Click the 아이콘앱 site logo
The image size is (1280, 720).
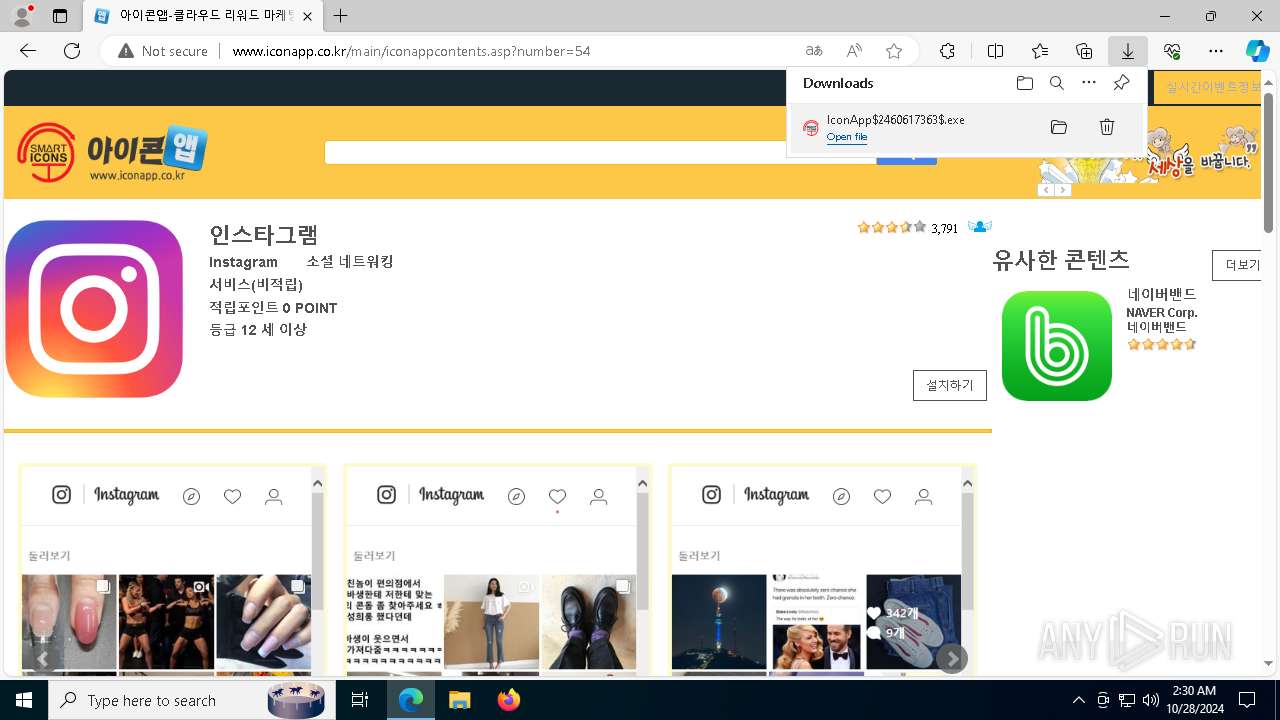tap(112, 152)
